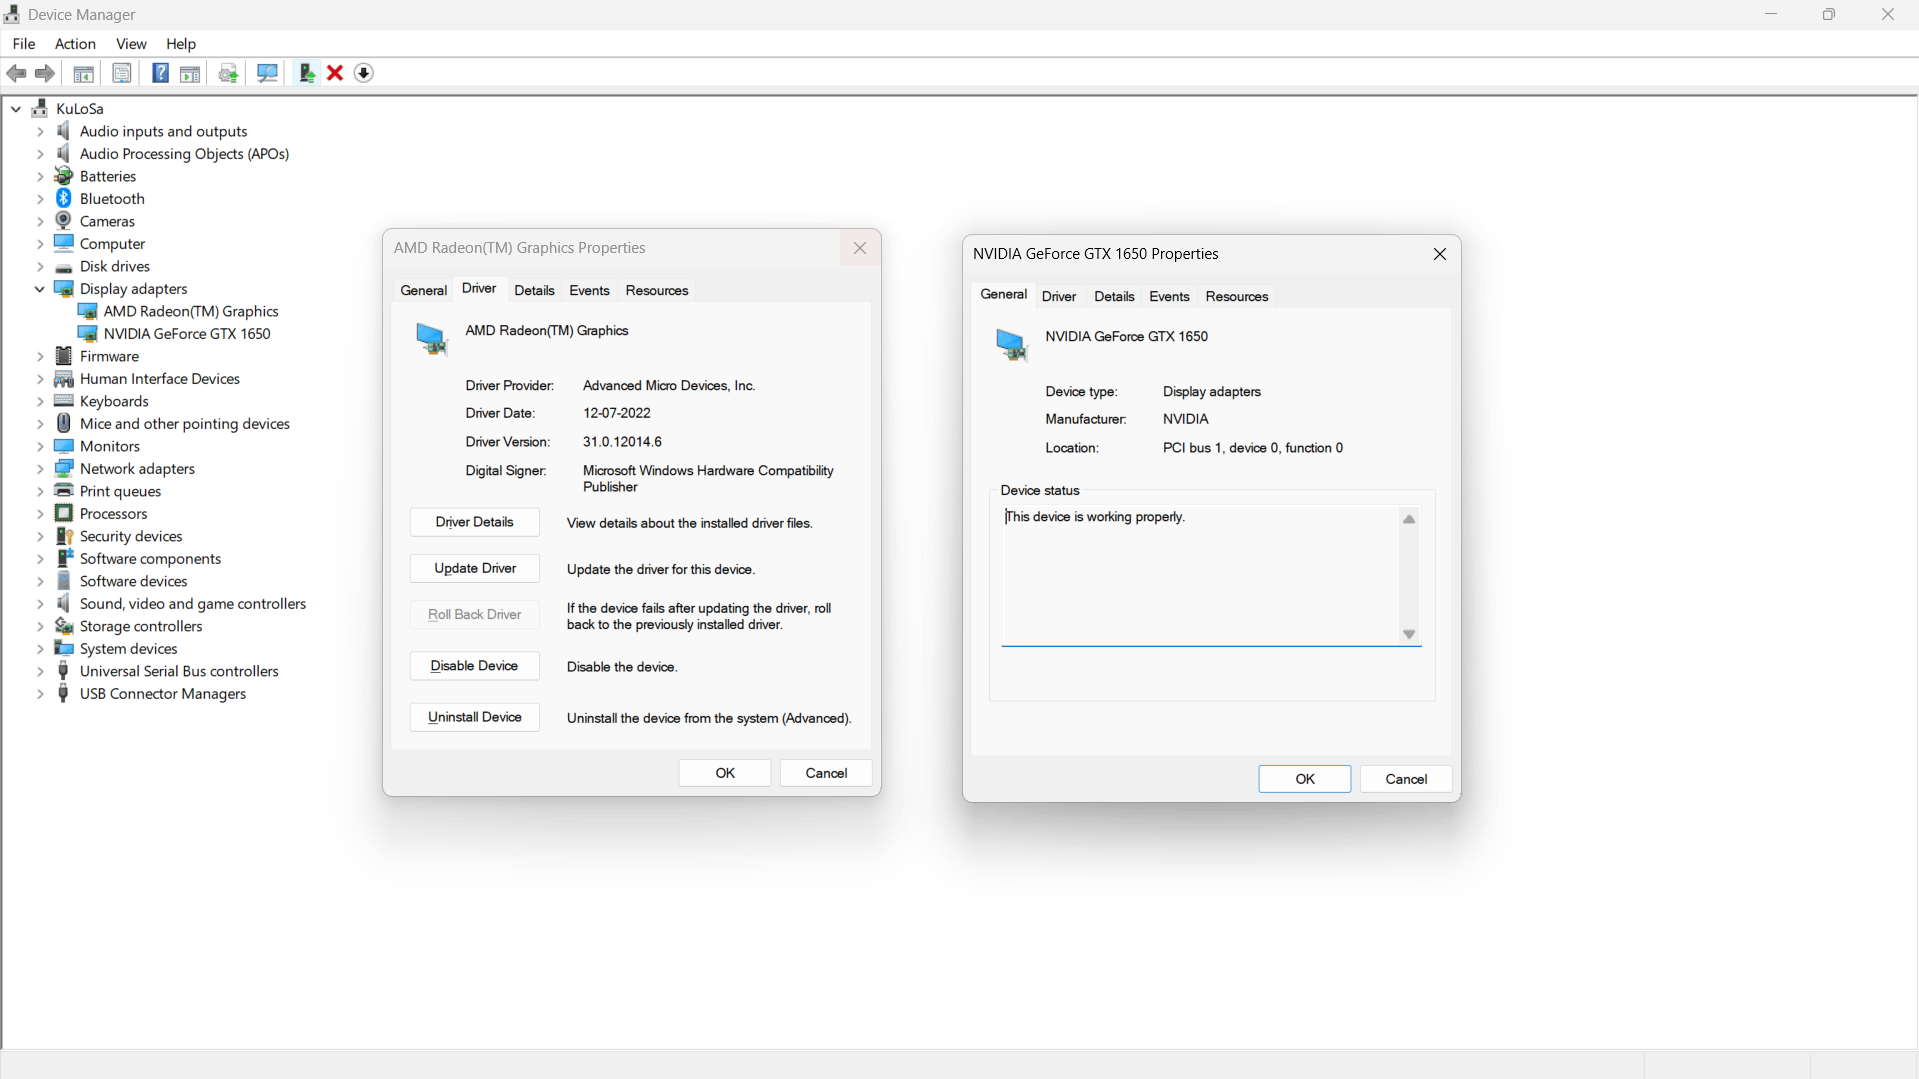Viewport: 1919px width, 1079px height.
Task: Click the Back arrow in the toolbar
Action: point(16,73)
